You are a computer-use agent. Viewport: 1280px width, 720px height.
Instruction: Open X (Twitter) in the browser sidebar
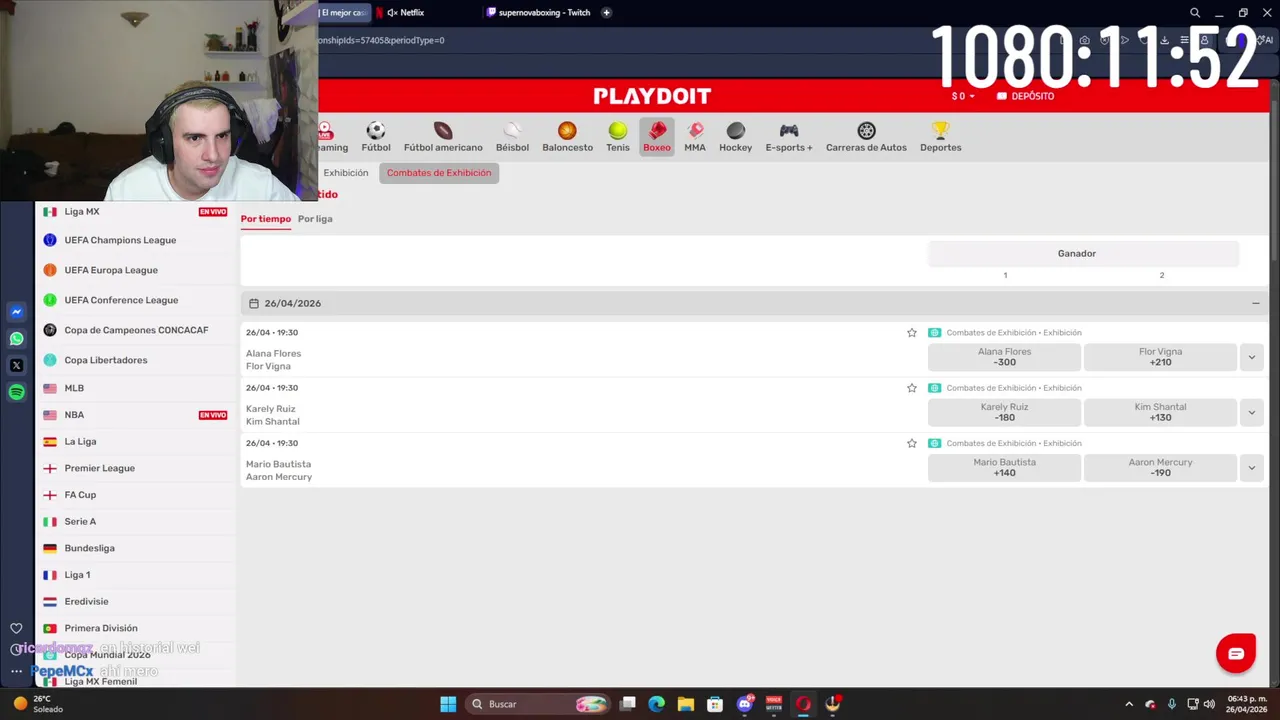(16, 366)
